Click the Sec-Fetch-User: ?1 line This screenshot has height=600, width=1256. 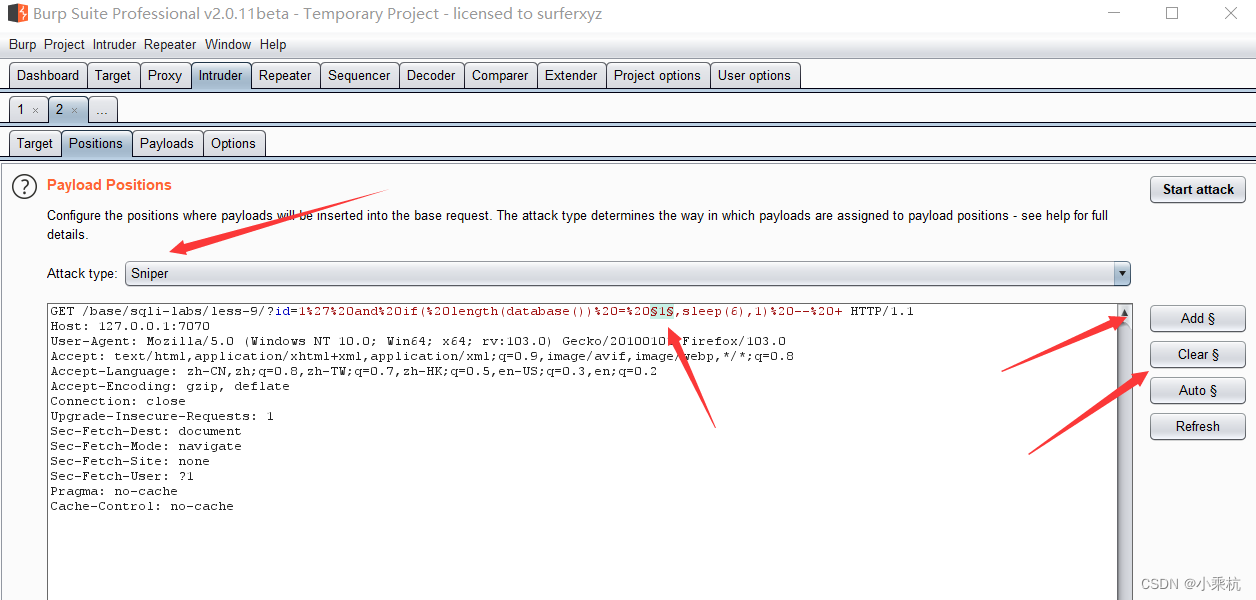tap(122, 476)
